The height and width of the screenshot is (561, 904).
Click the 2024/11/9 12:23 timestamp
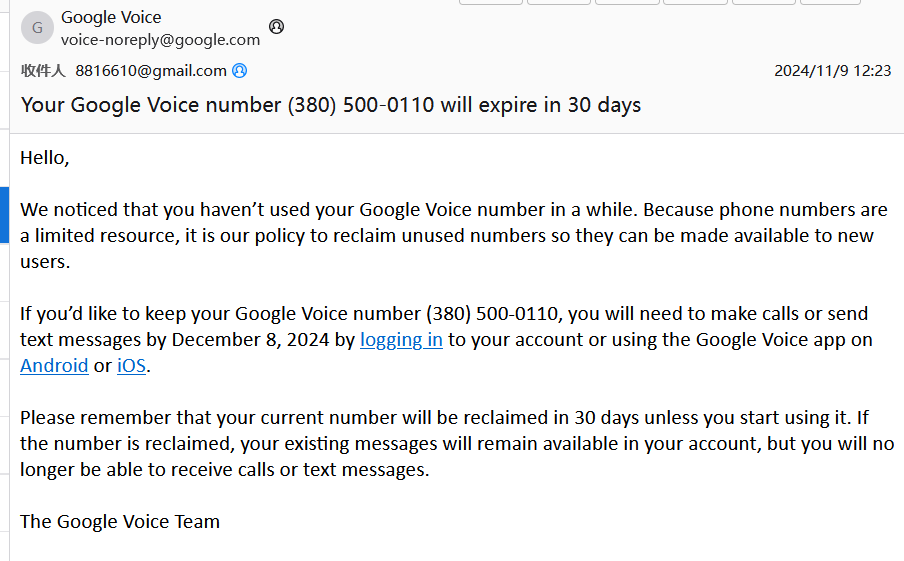pos(833,70)
